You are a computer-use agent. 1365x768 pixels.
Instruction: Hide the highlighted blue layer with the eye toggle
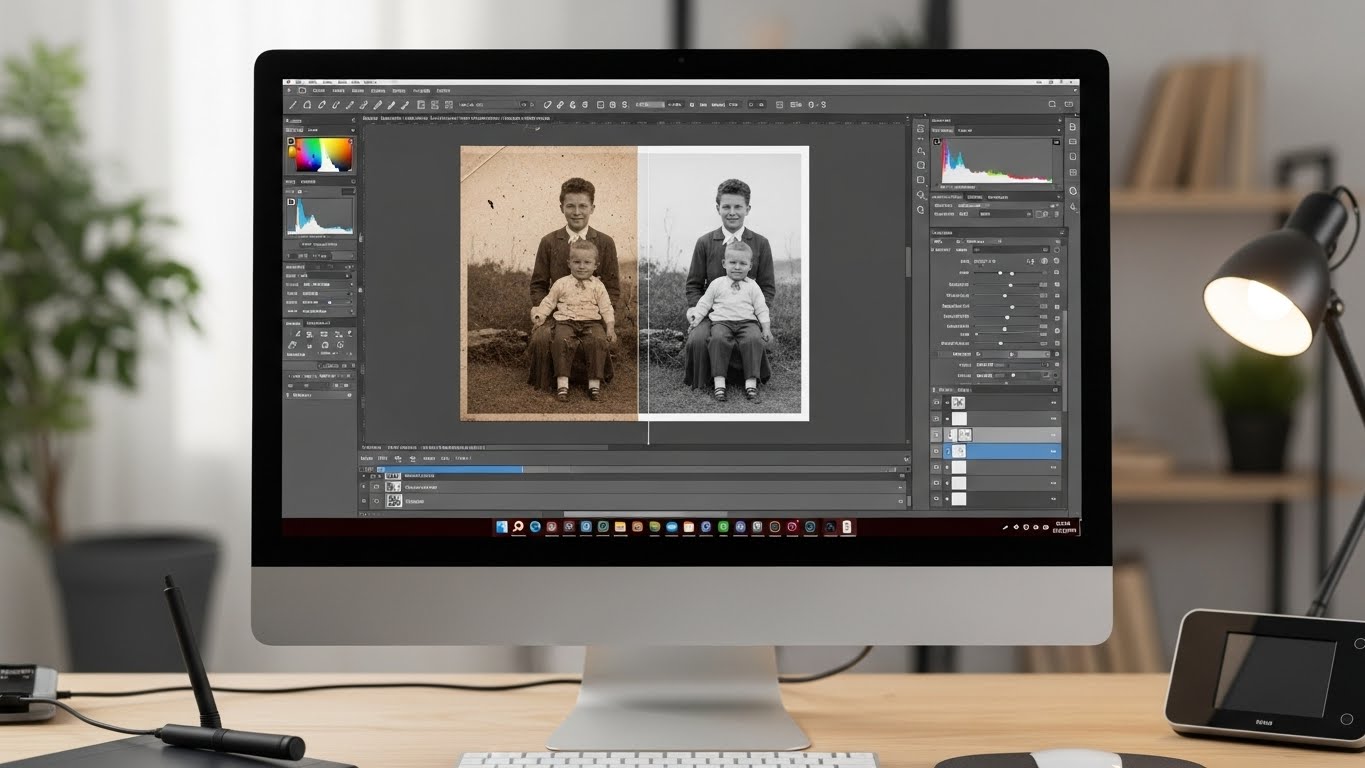pos(947,451)
